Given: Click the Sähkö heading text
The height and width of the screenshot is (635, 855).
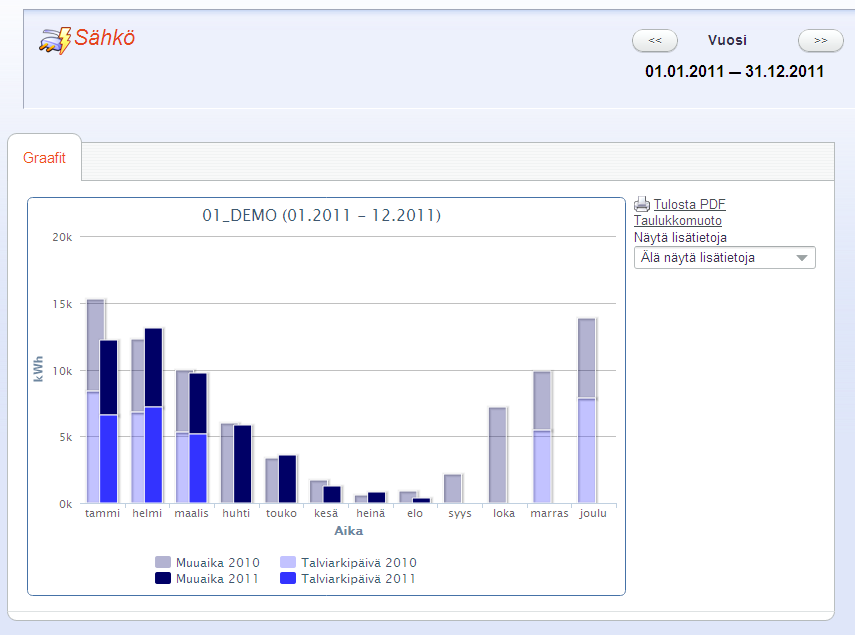Looking at the screenshot, I should coord(105,38).
